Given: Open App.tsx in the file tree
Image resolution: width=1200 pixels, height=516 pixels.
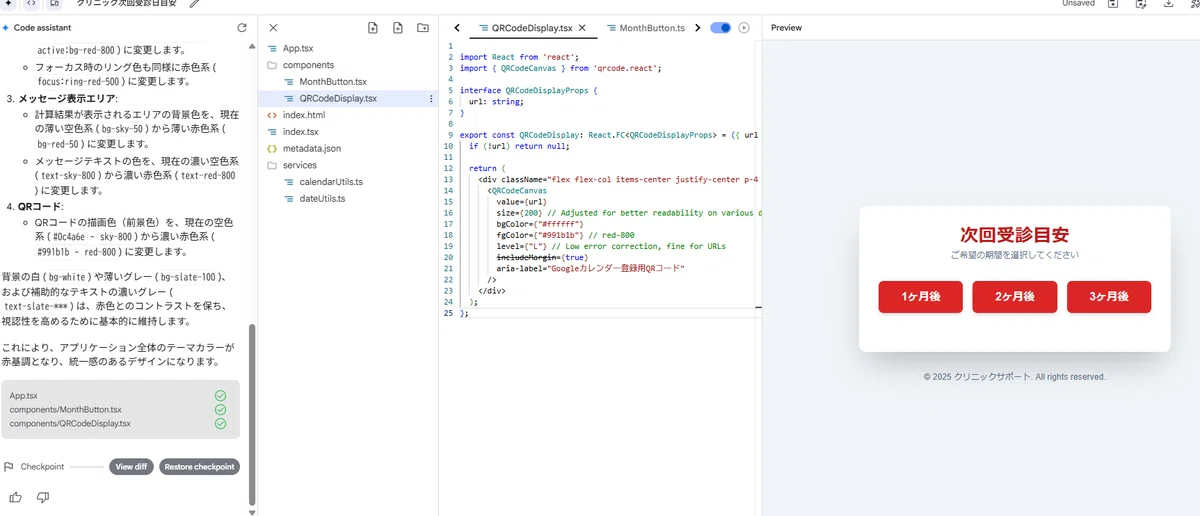Looking at the screenshot, I should (298, 48).
